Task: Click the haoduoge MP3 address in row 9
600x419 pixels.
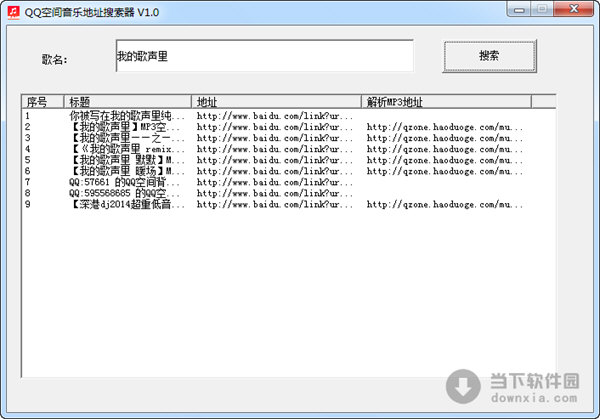Action: coord(445,204)
